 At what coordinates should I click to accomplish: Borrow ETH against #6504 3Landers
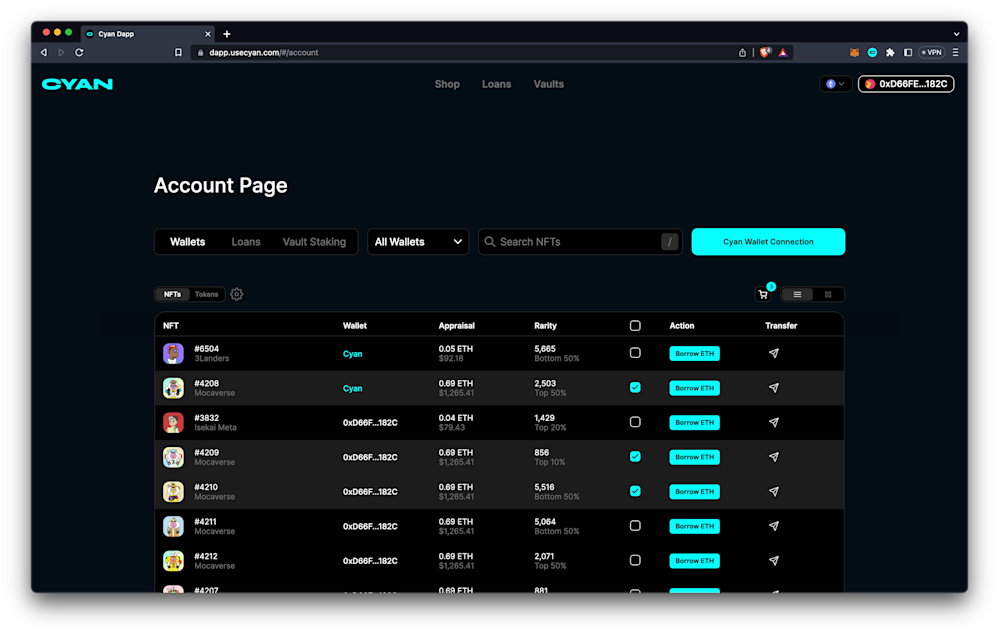click(694, 354)
